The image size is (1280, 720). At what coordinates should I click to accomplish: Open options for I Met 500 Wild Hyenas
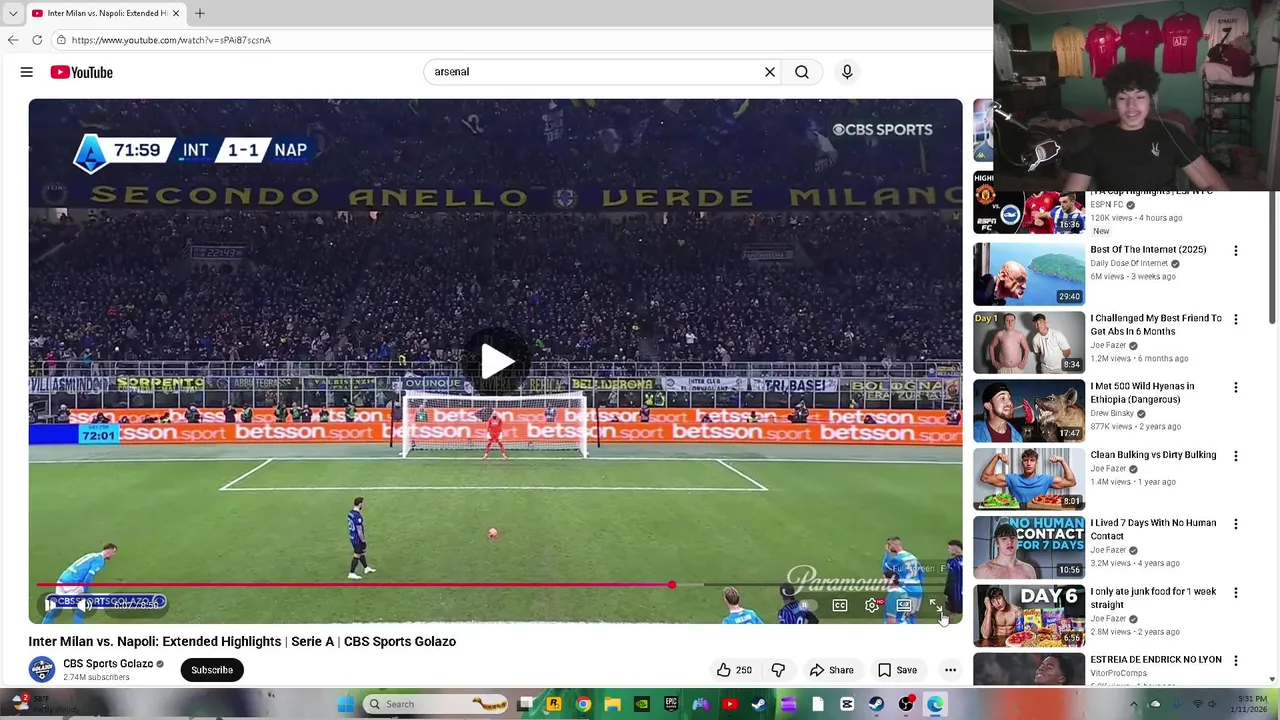[1235, 387]
